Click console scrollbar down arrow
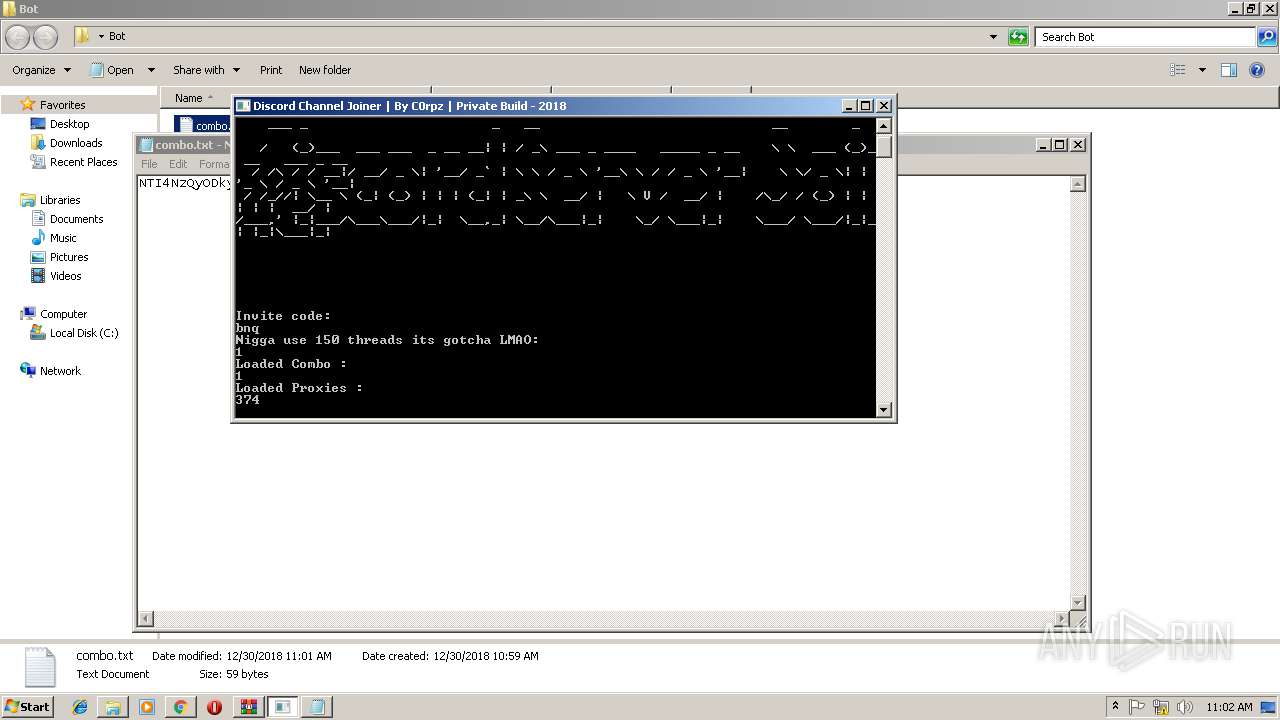1280x720 pixels. coord(883,409)
